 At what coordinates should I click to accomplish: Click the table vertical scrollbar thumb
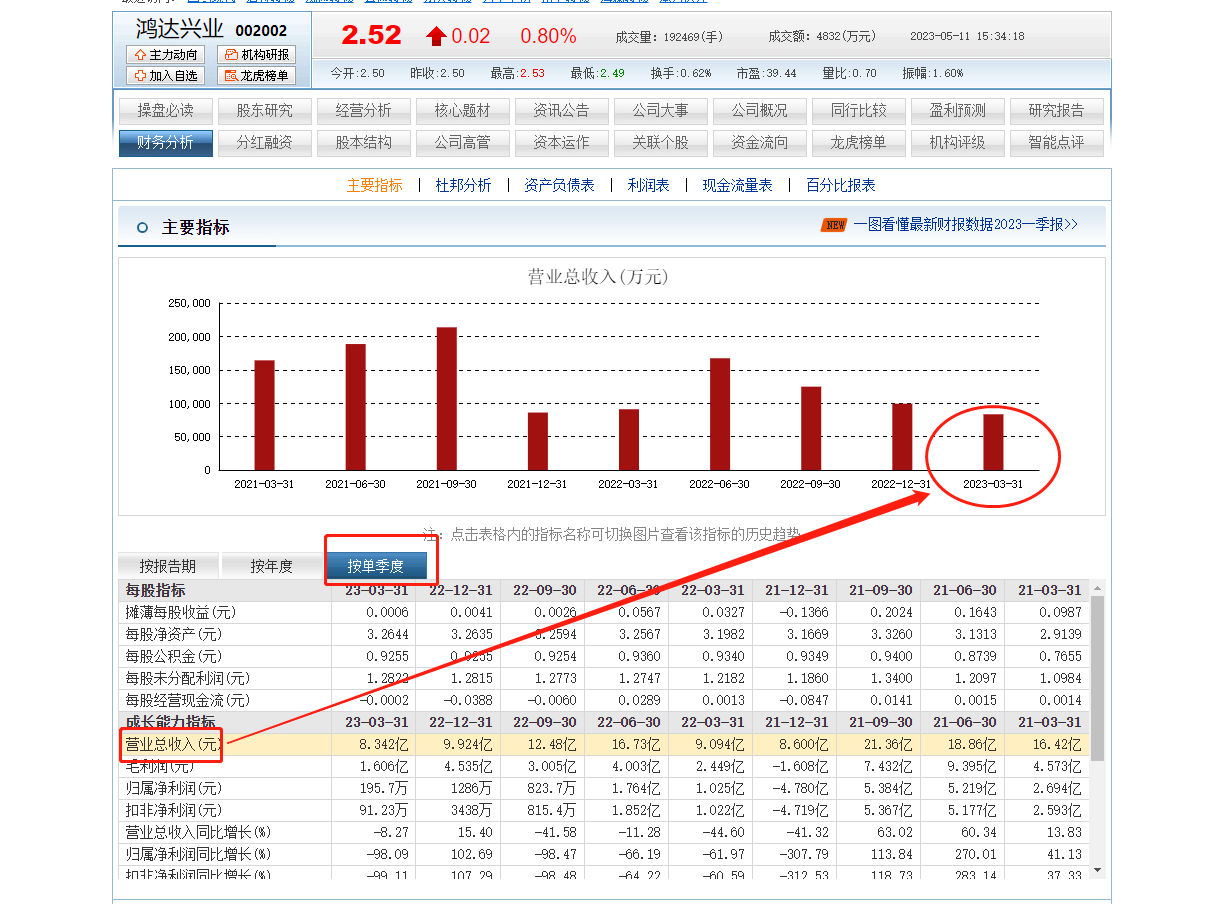tap(1097, 680)
